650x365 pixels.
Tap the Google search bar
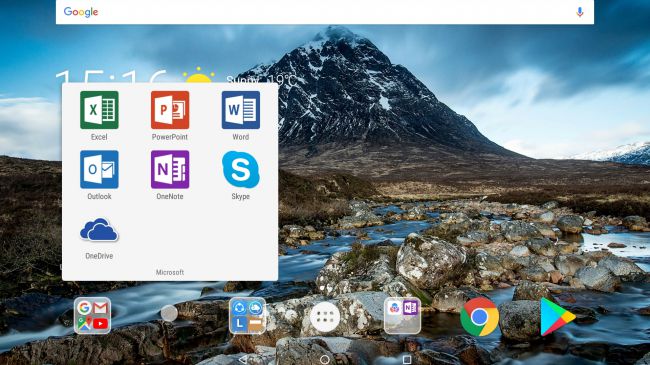325,12
